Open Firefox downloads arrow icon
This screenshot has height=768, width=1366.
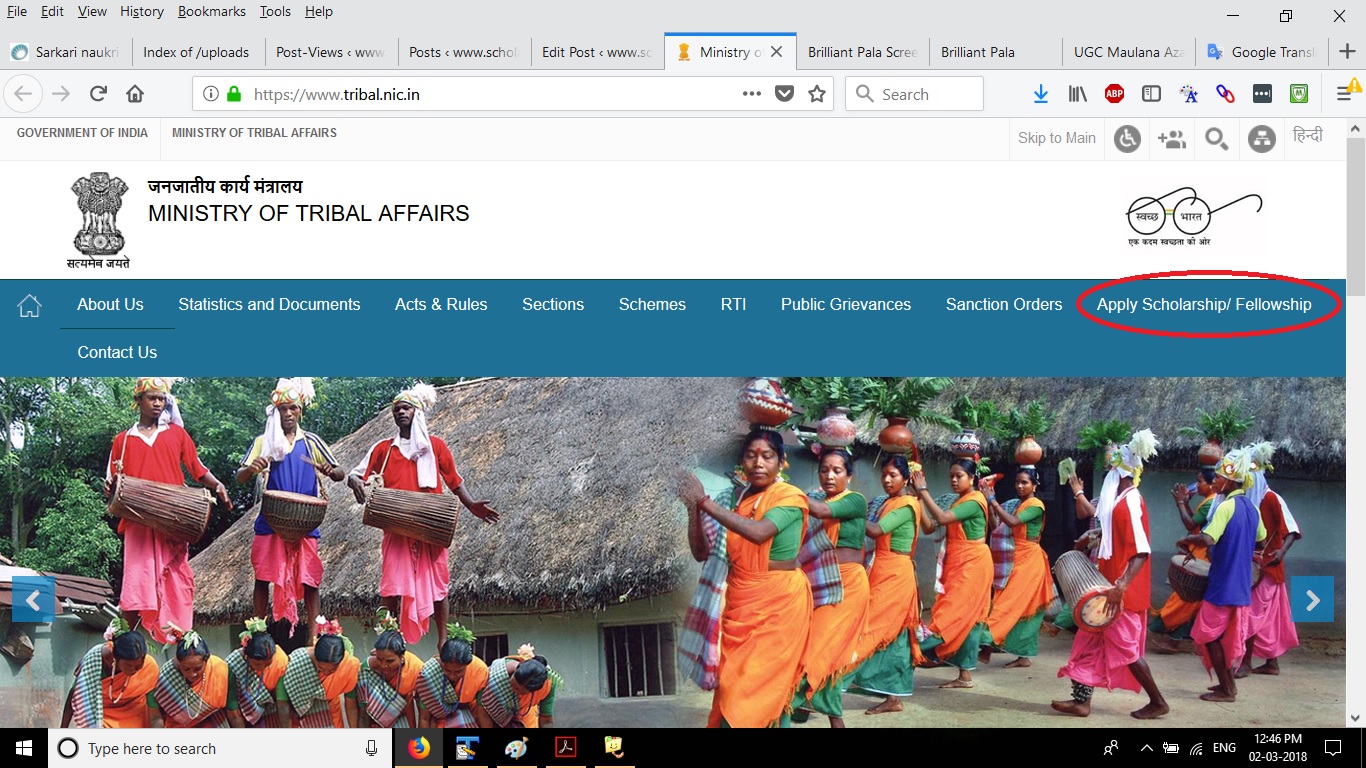tap(1040, 94)
